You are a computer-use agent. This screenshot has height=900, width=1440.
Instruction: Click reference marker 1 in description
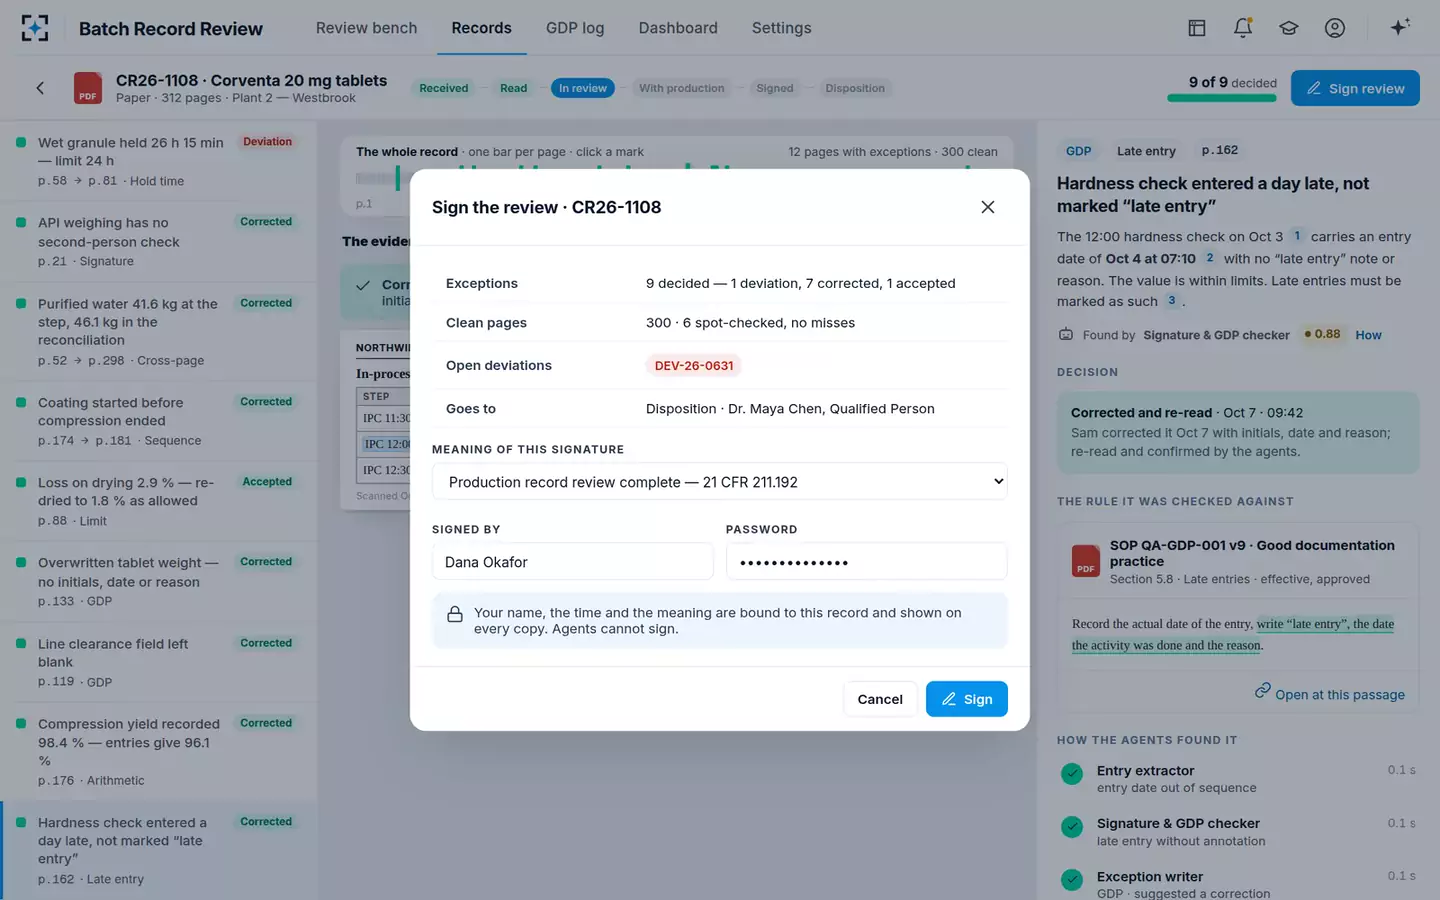[1297, 236]
